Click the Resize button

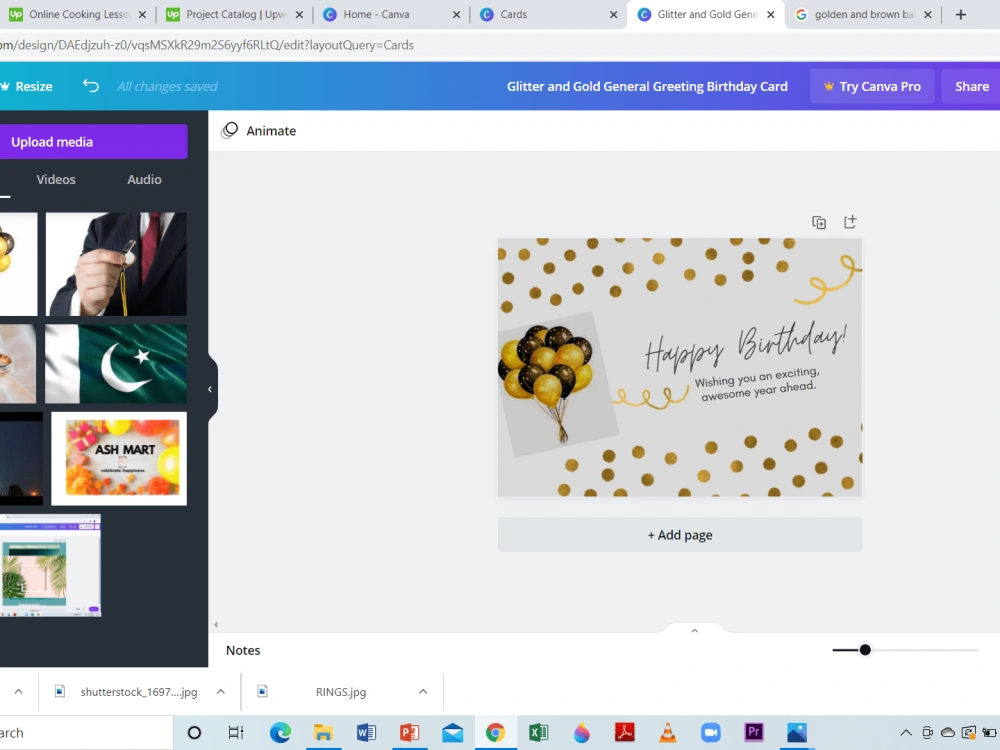tap(27, 86)
